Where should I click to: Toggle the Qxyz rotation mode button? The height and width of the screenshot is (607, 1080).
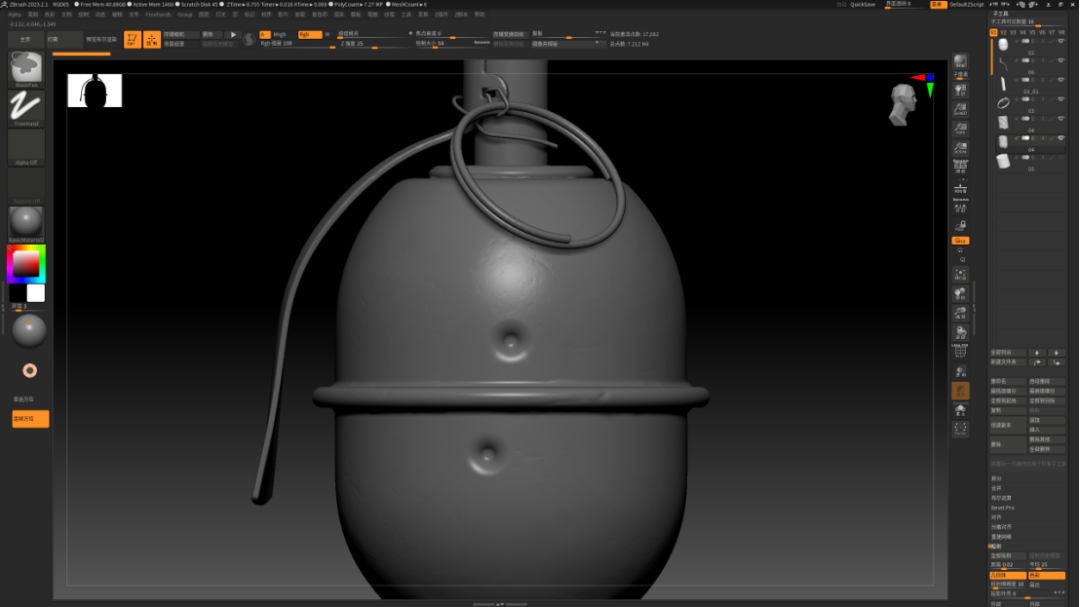click(x=960, y=240)
